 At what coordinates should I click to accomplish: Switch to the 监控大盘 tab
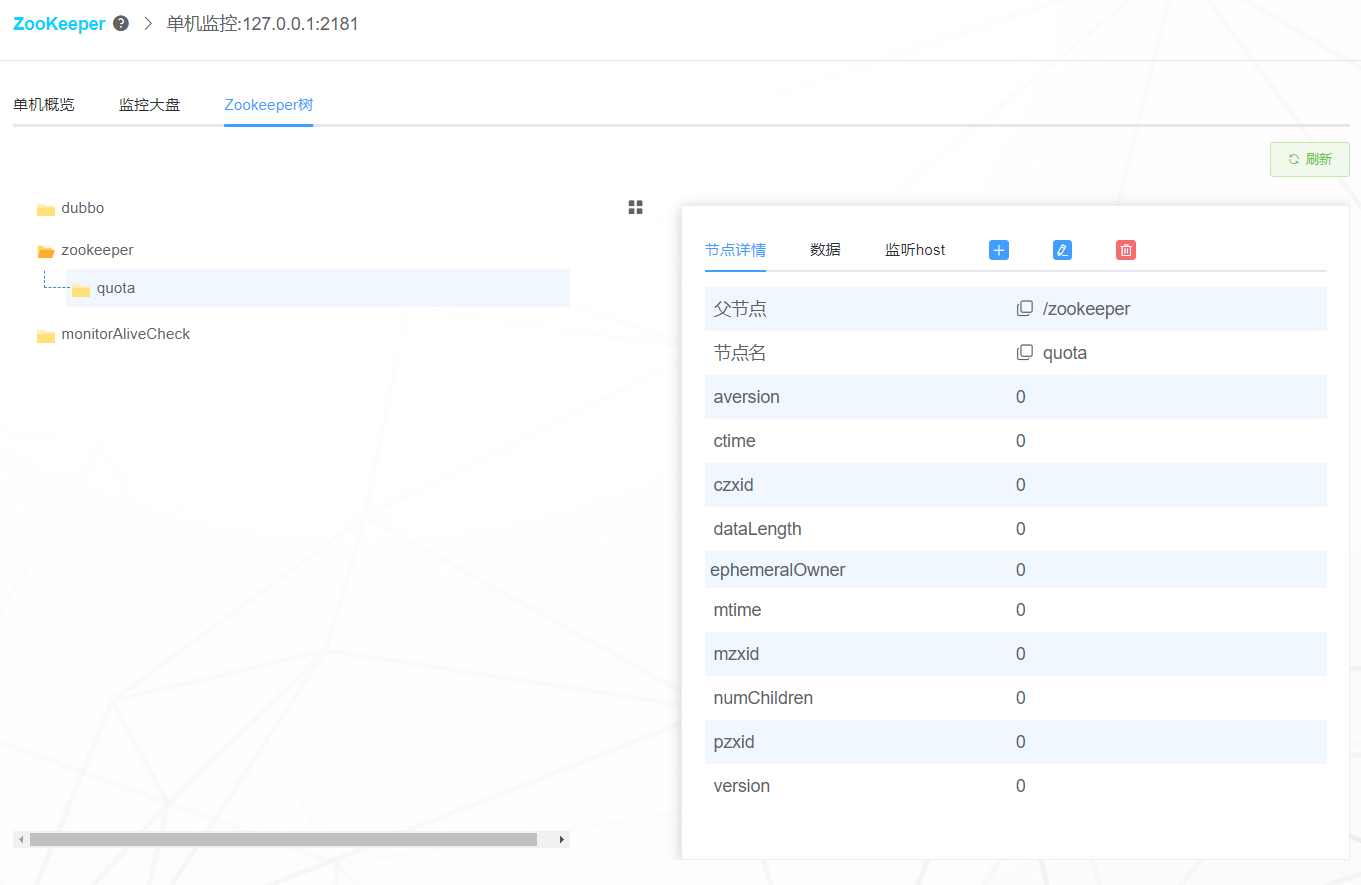point(150,104)
